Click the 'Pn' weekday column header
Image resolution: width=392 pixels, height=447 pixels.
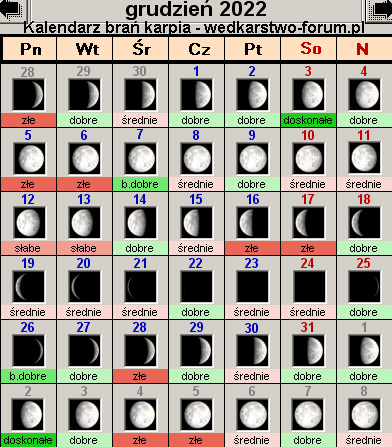point(30,49)
